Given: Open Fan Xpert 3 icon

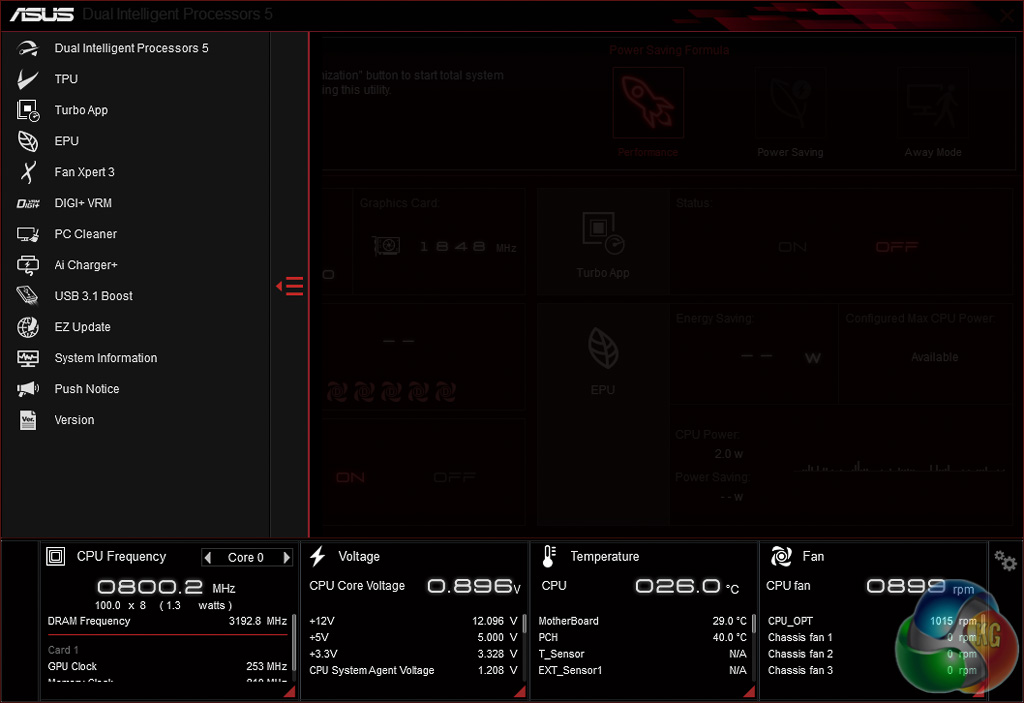Looking at the screenshot, I should [x=27, y=172].
